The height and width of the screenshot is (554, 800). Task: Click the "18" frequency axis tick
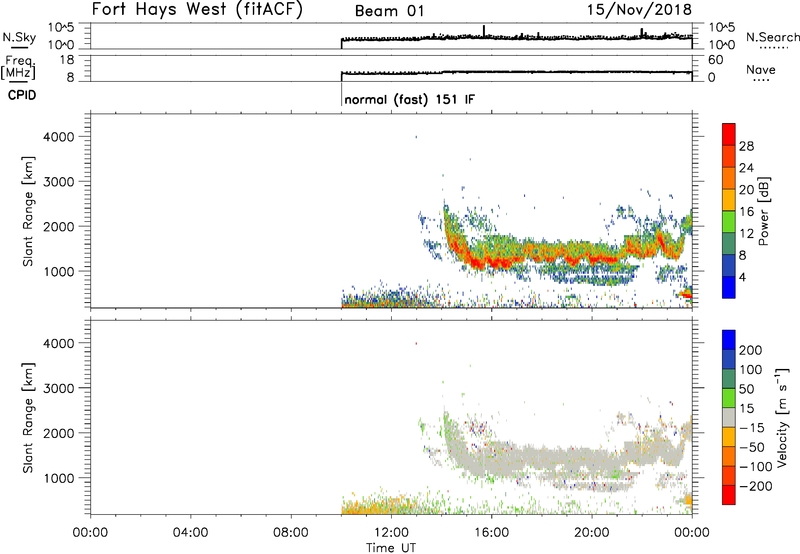coord(67,60)
